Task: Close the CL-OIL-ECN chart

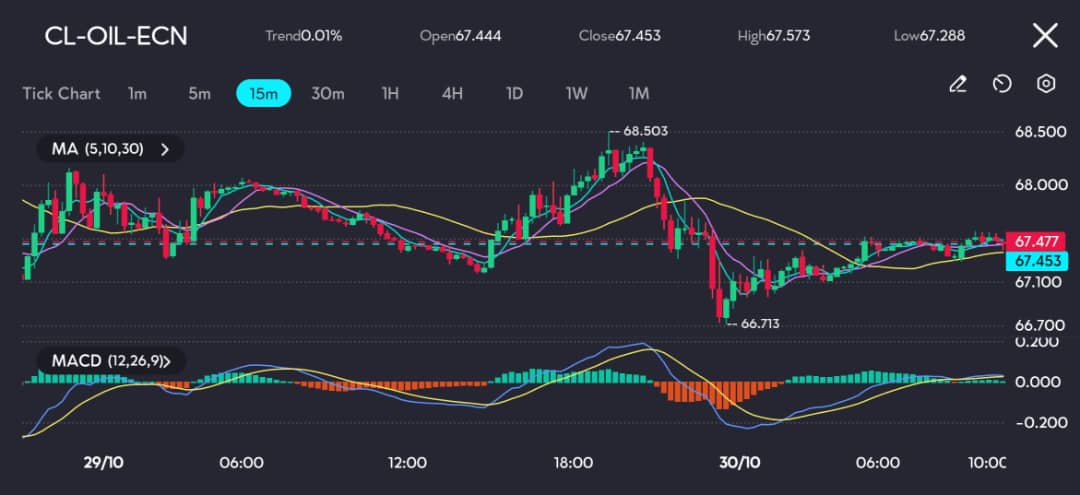Action: pyautogui.click(x=1045, y=35)
